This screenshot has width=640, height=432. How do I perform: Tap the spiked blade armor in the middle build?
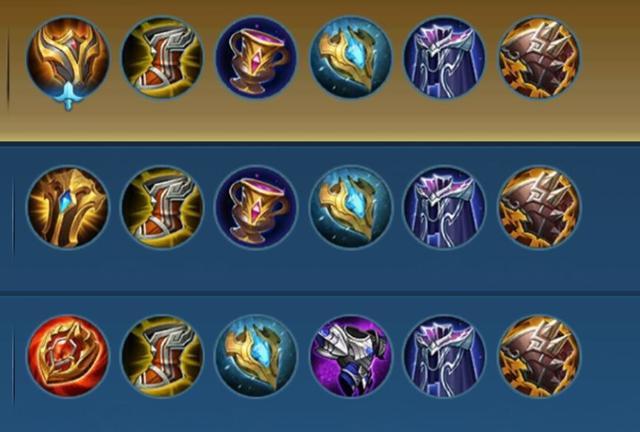tap(539, 207)
